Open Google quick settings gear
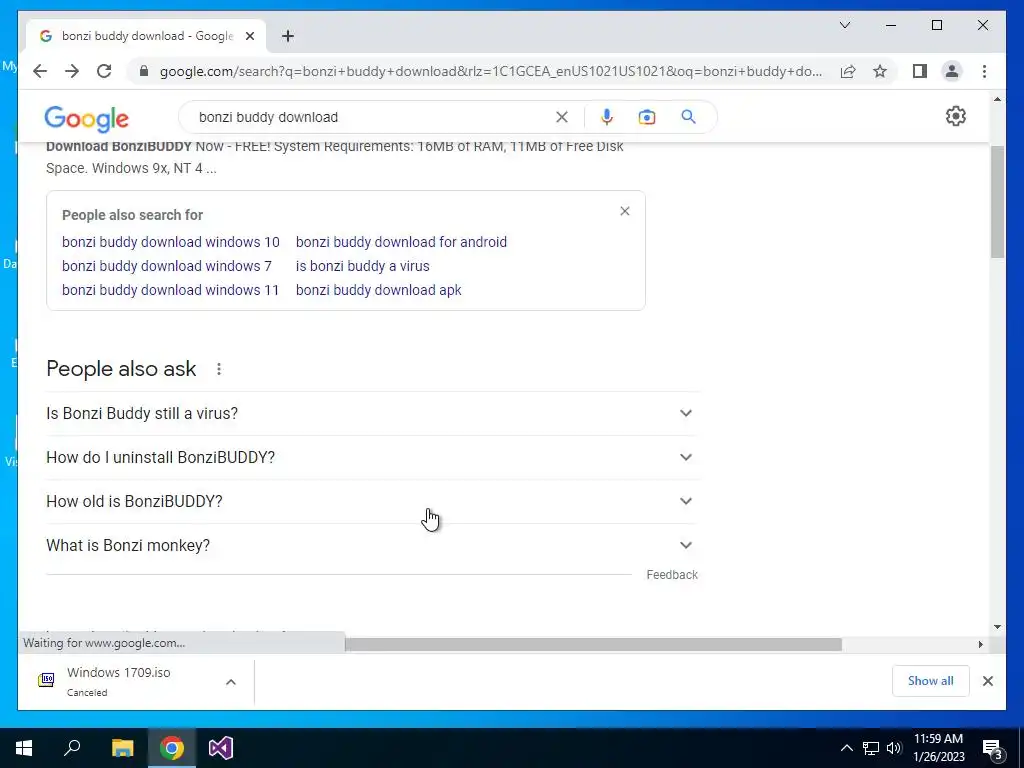The image size is (1024, 768). click(955, 116)
